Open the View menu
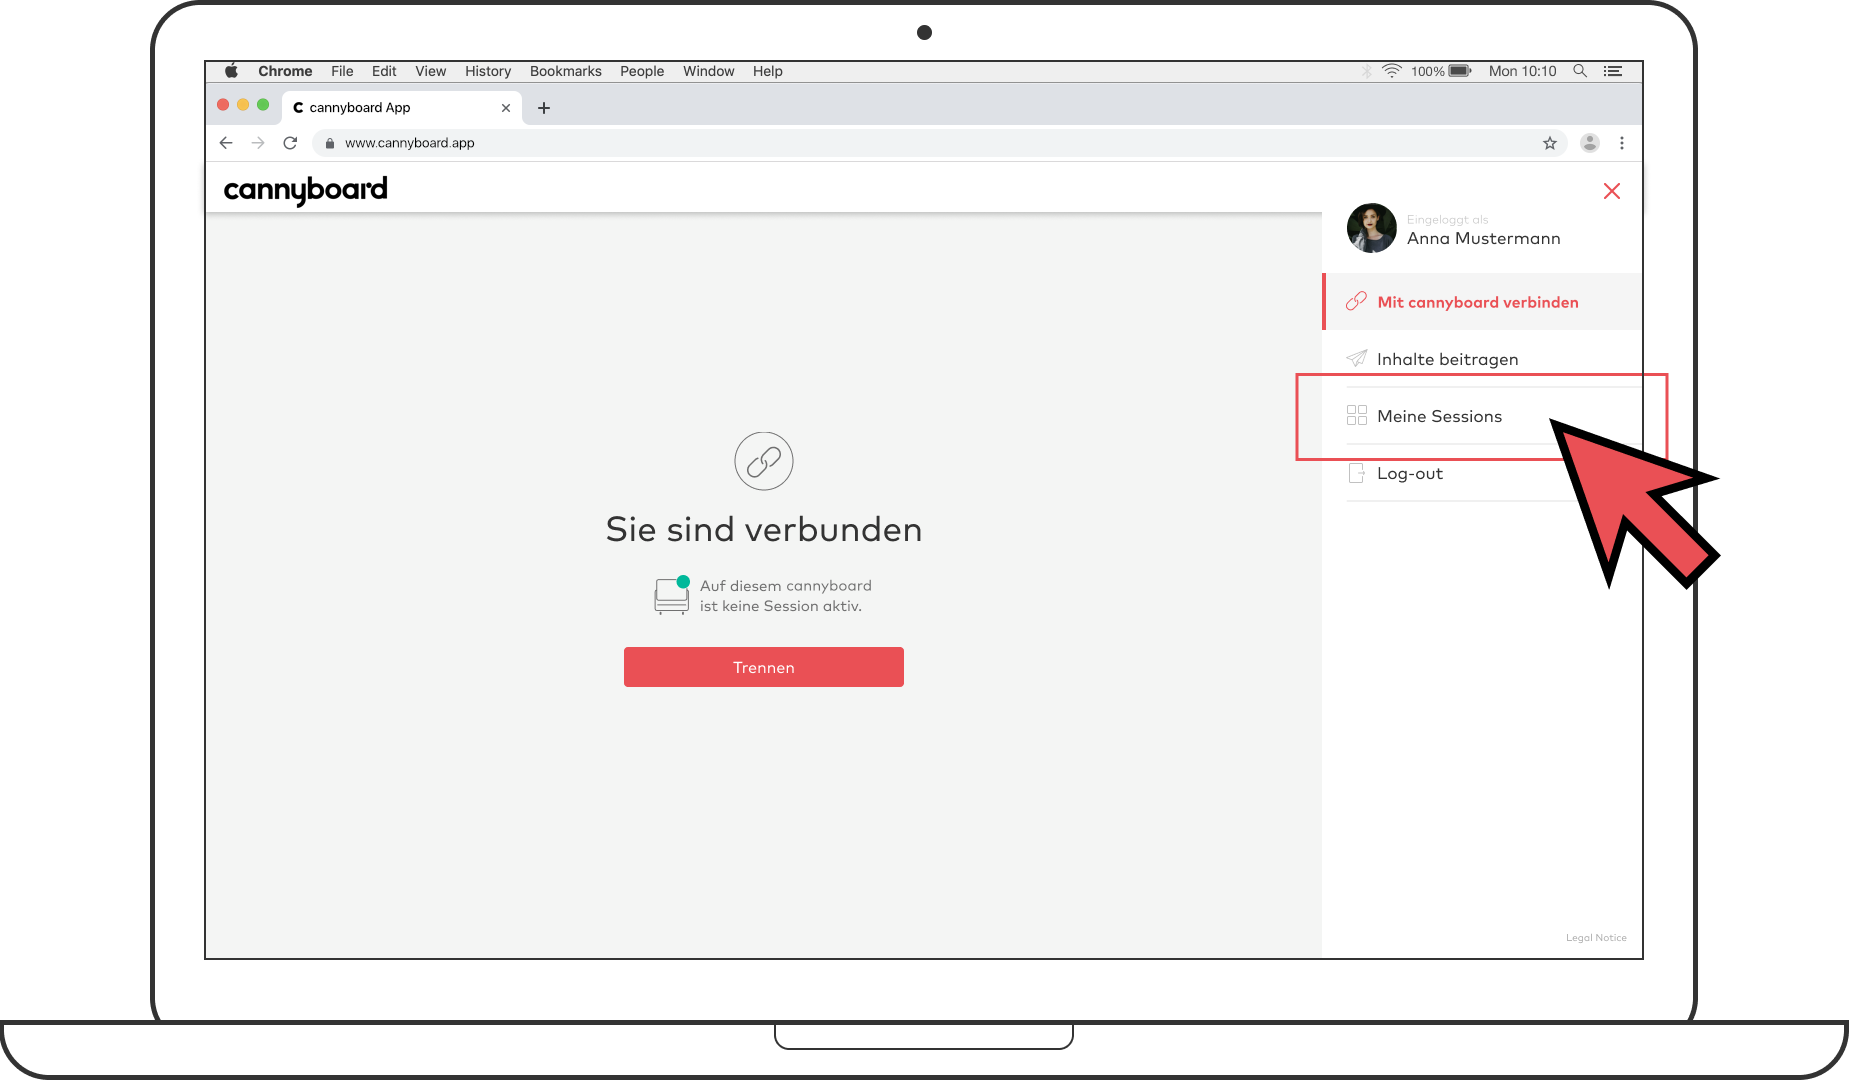The height and width of the screenshot is (1080, 1850). 431,71
